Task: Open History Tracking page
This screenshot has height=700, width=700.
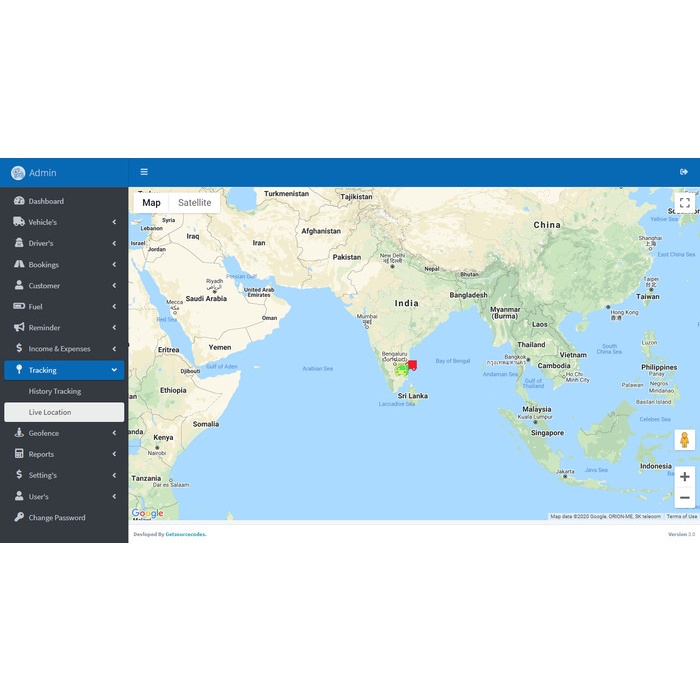Action: click(x=55, y=391)
